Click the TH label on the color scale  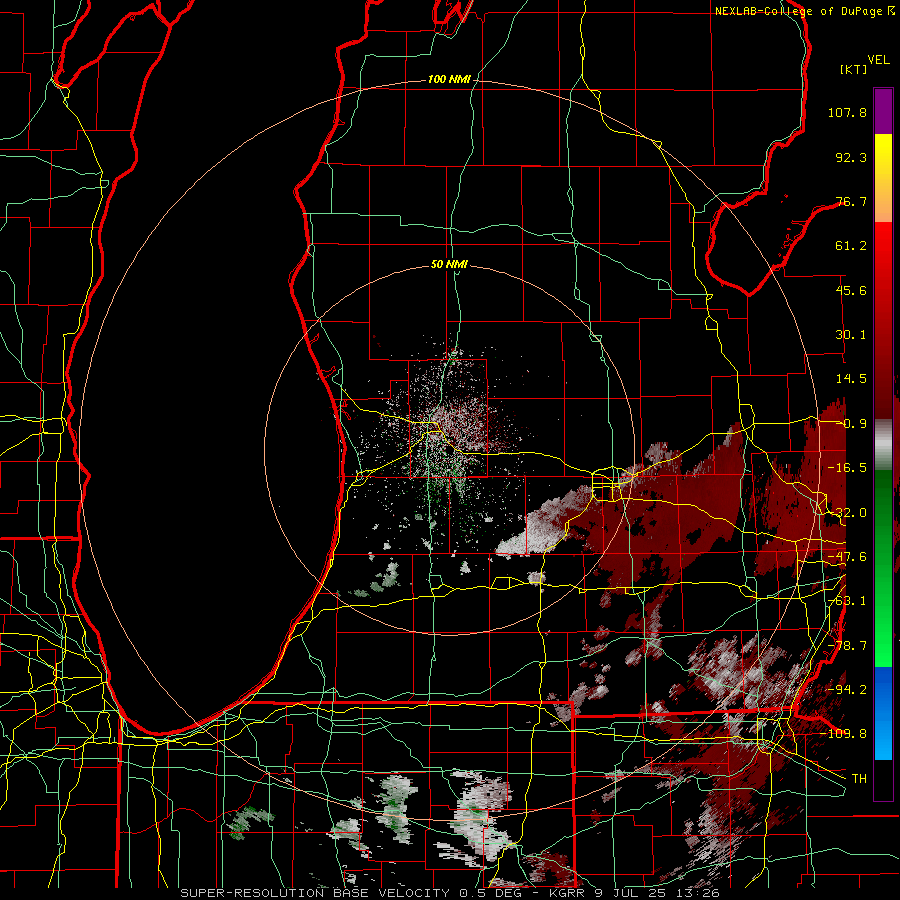tap(859, 779)
